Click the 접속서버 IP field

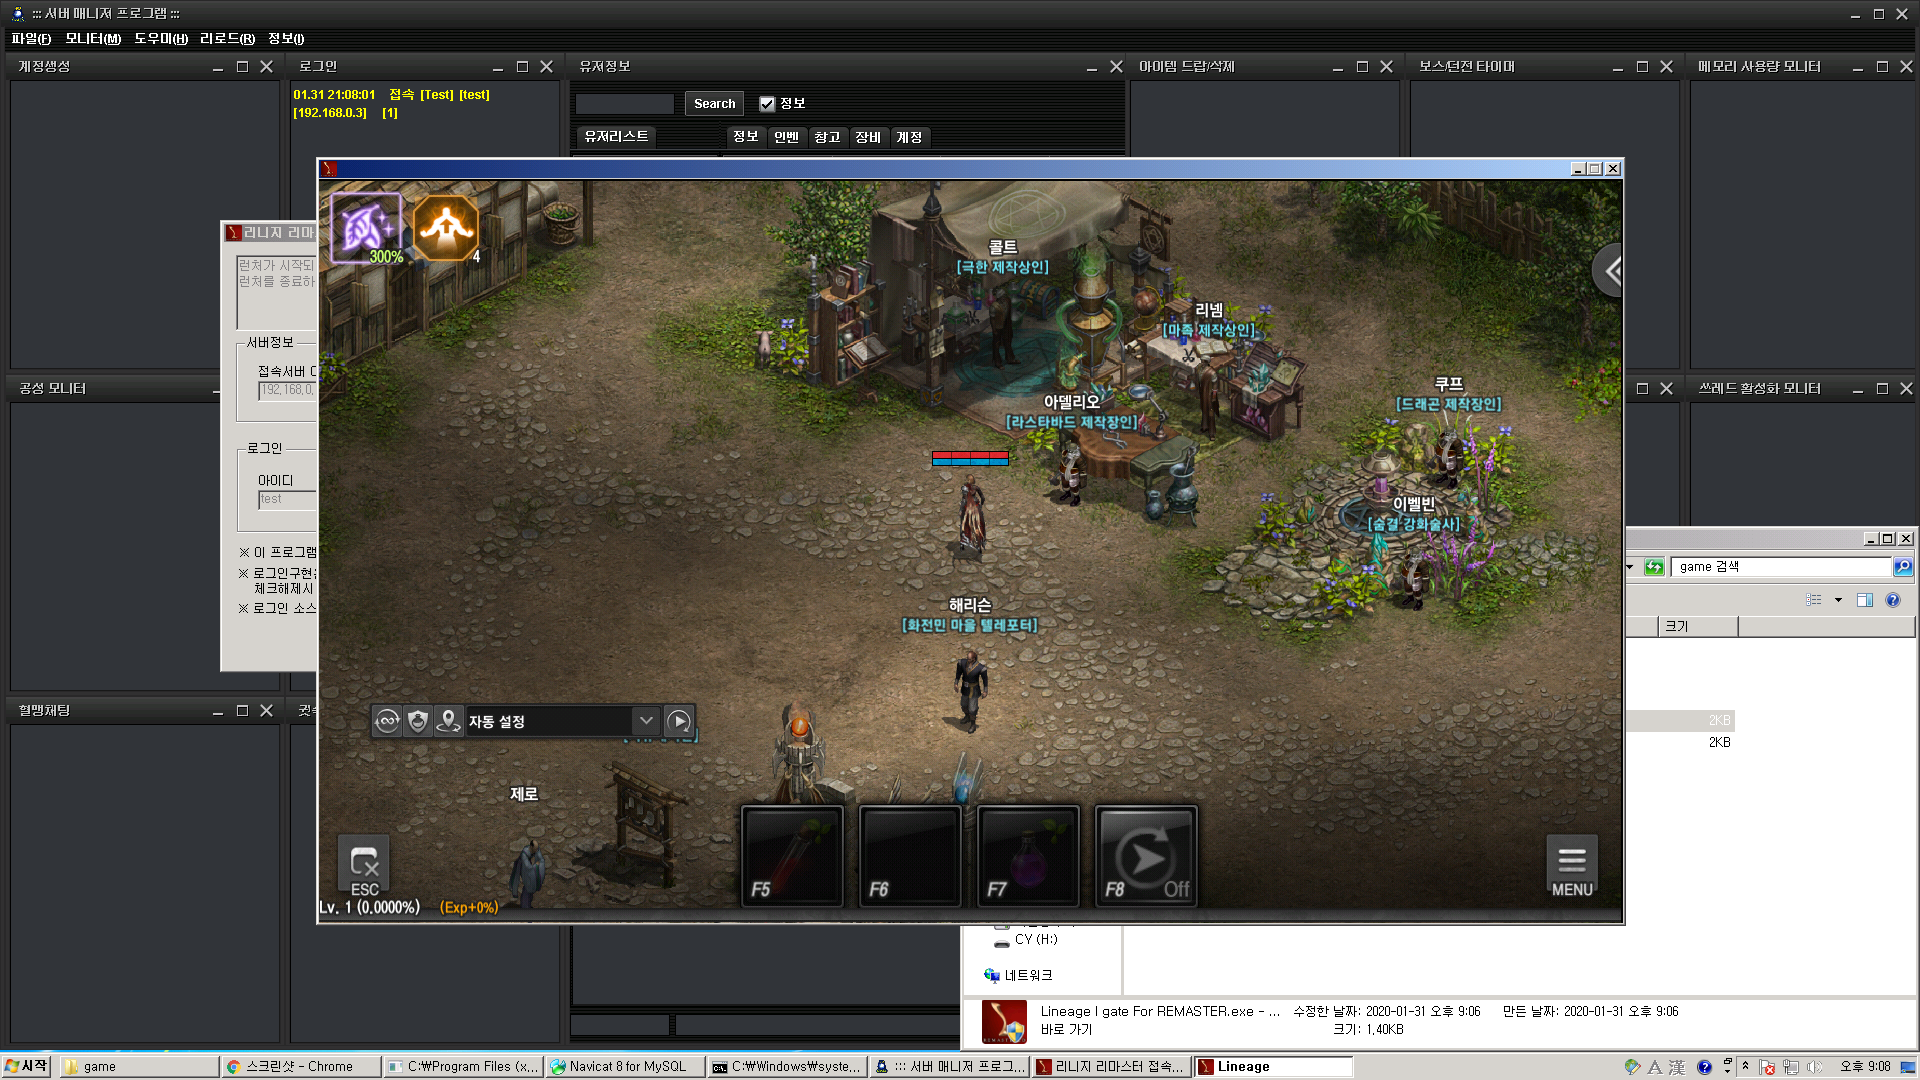(x=287, y=390)
